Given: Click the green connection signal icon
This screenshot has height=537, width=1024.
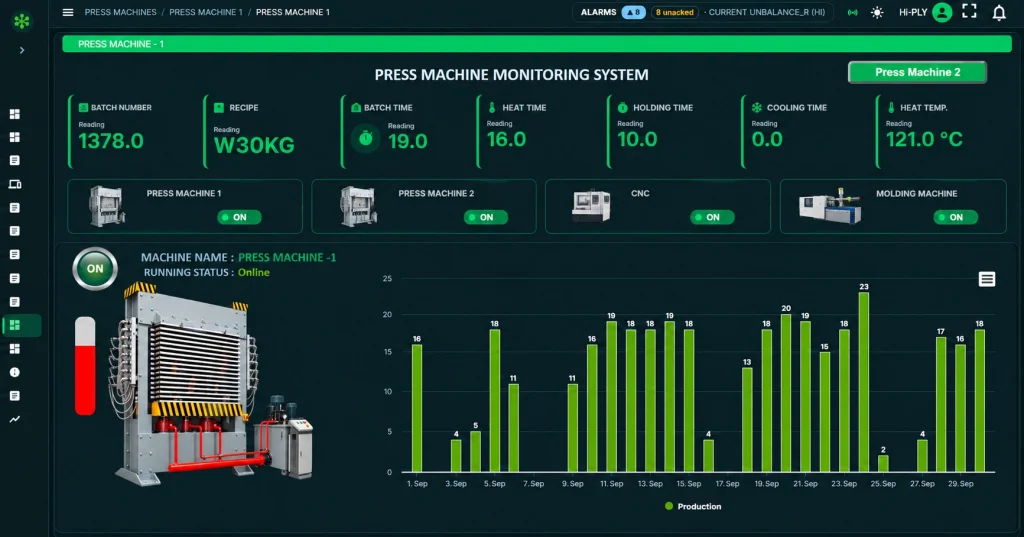Looking at the screenshot, I should (852, 12).
